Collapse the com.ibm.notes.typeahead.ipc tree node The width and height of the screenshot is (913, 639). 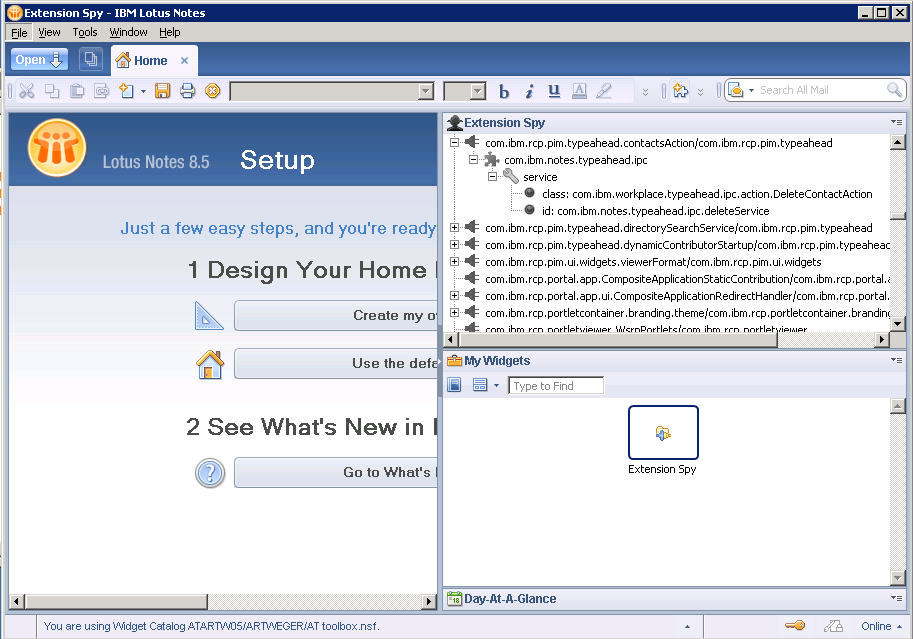(x=474, y=160)
